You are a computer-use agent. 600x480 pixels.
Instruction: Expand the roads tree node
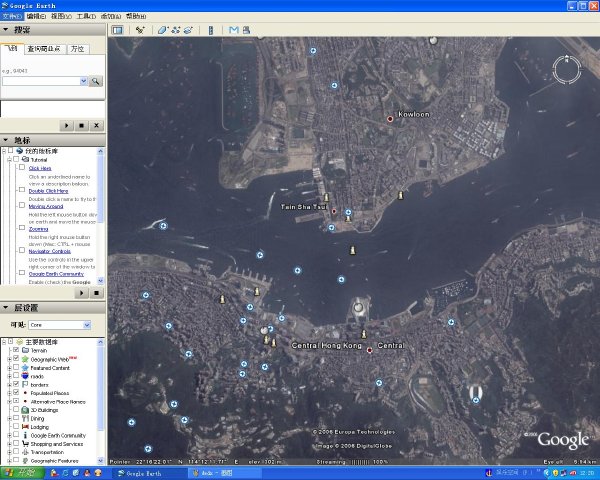[x=10, y=376]
